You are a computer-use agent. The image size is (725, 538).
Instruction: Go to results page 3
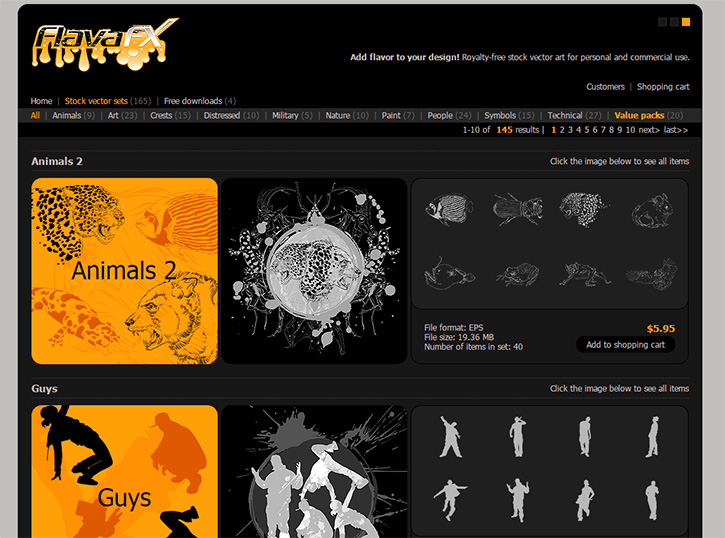point(570,130)
